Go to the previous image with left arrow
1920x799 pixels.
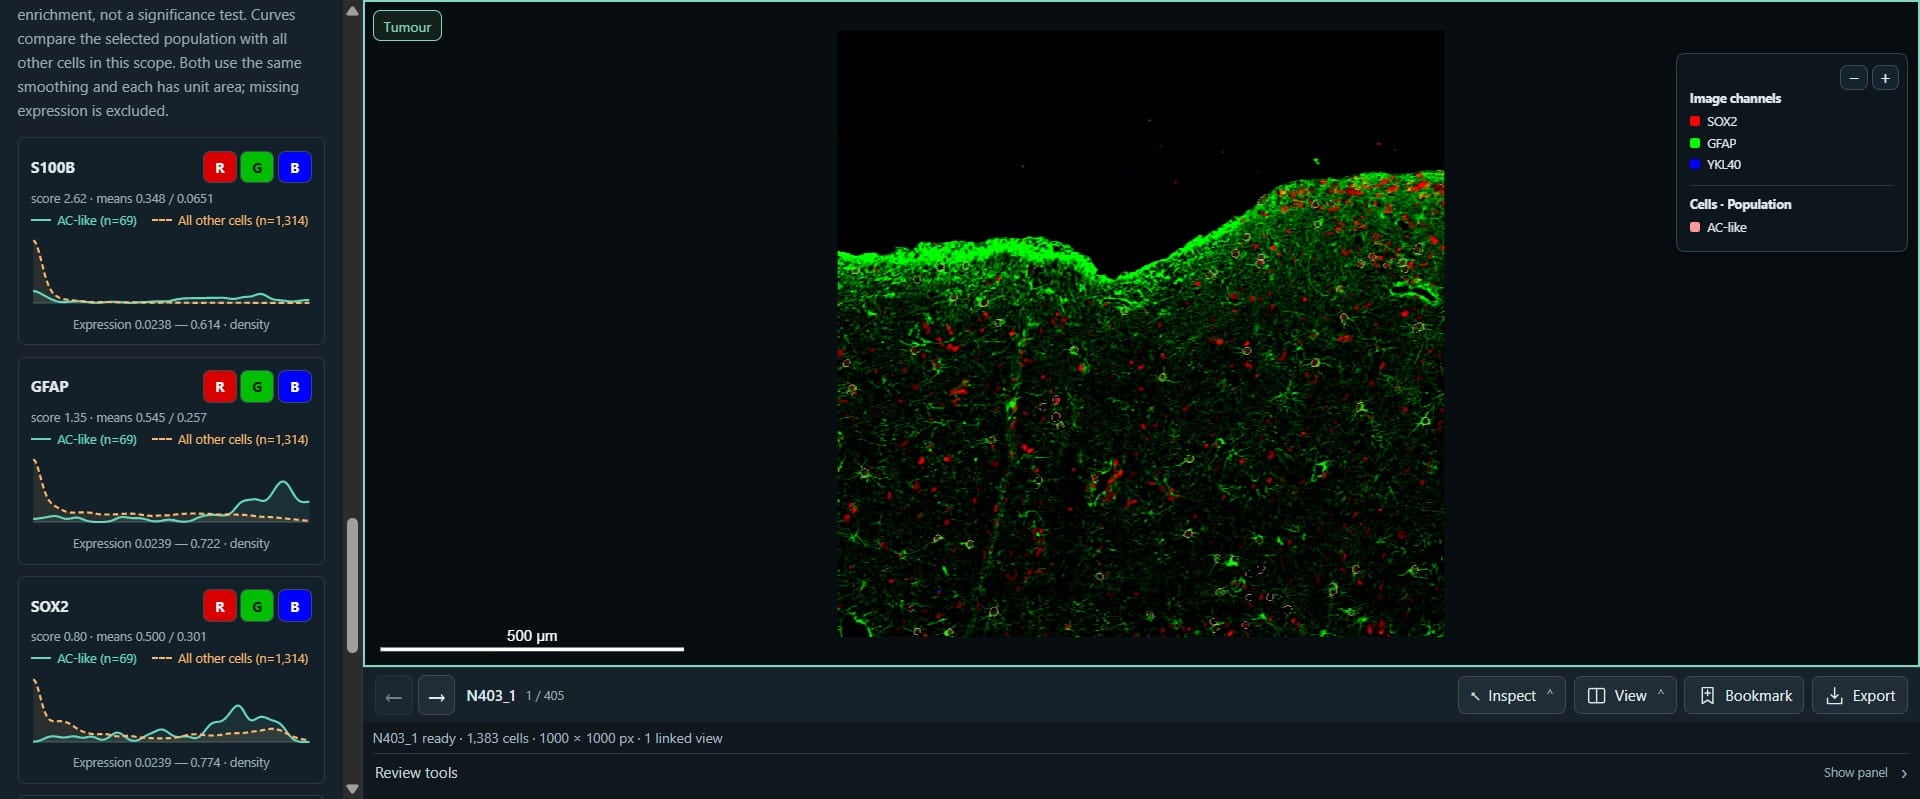(393, 696)
